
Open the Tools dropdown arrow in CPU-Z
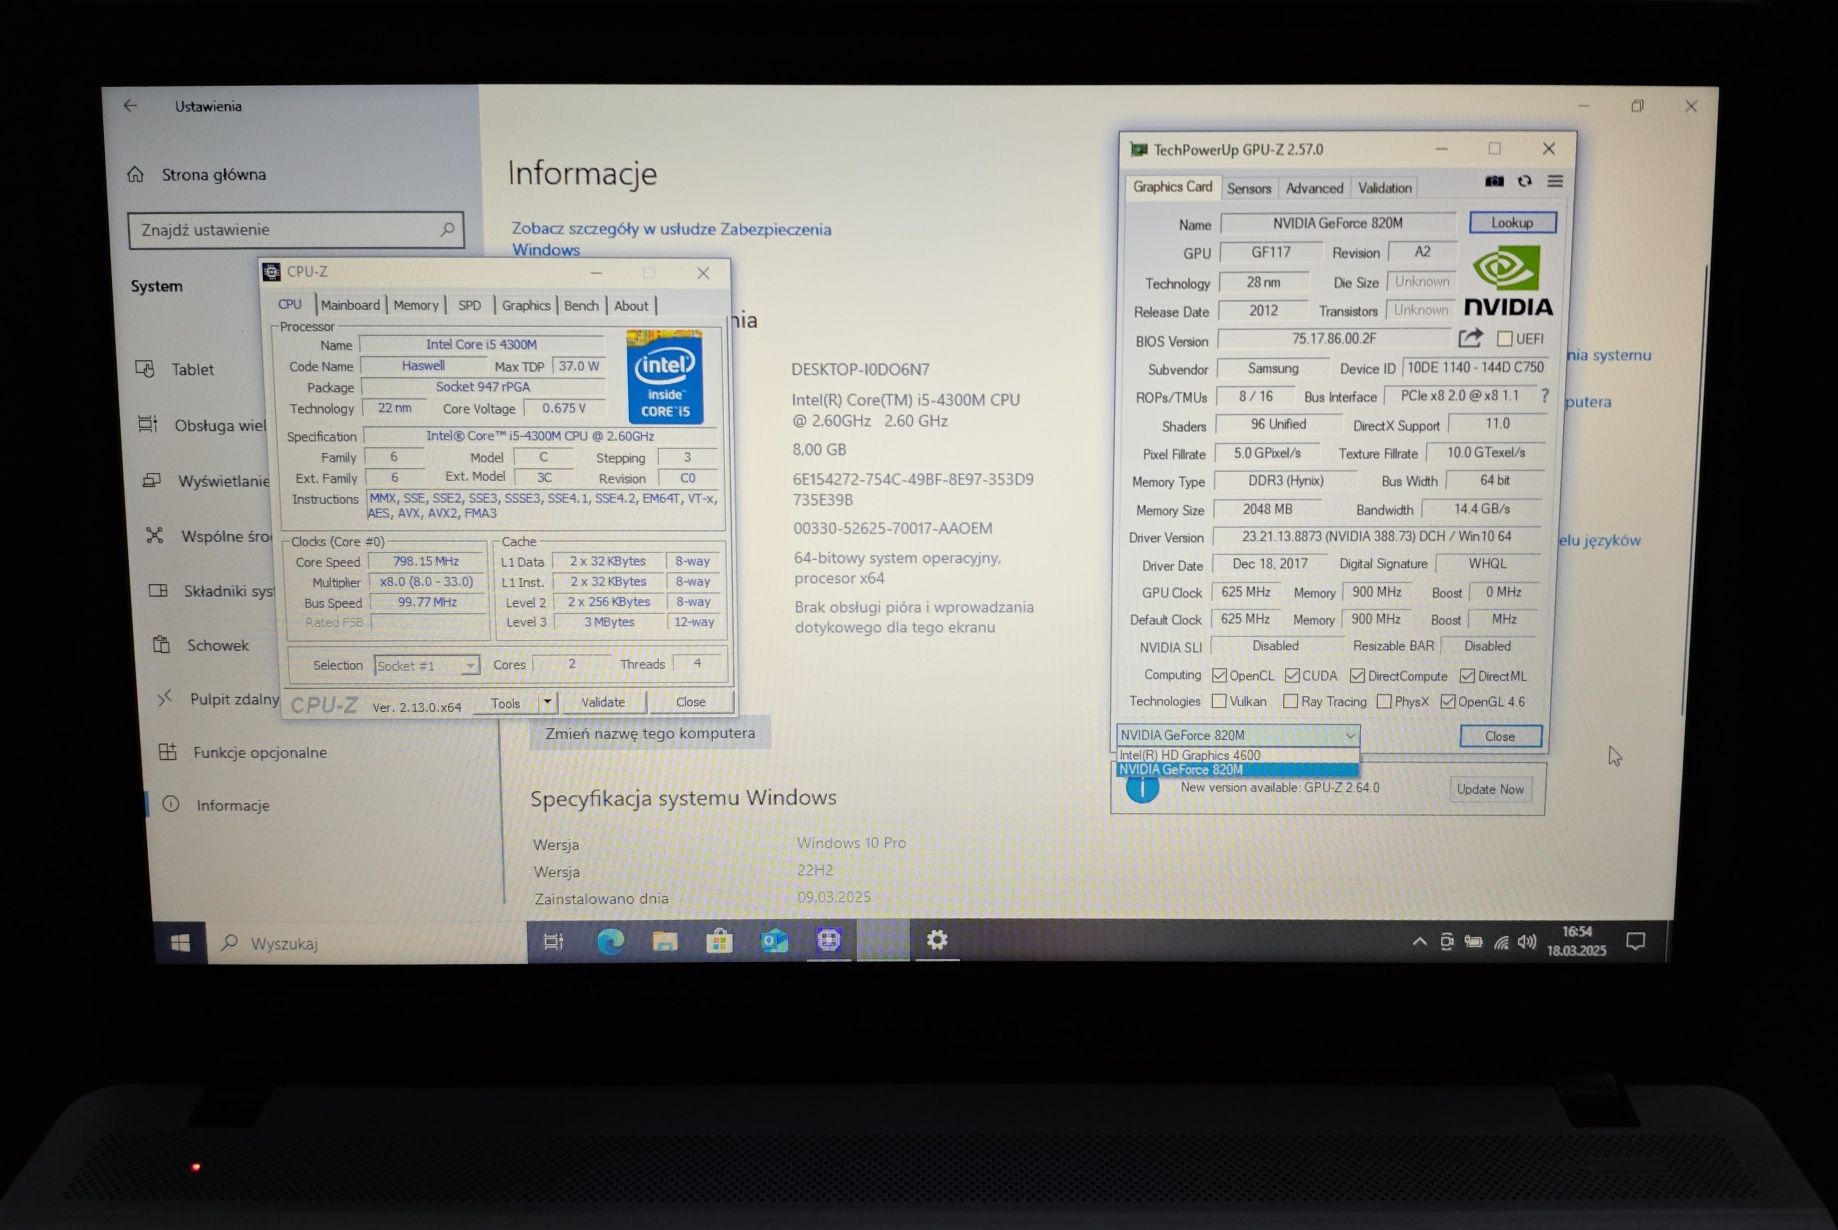tap(547, 702)
